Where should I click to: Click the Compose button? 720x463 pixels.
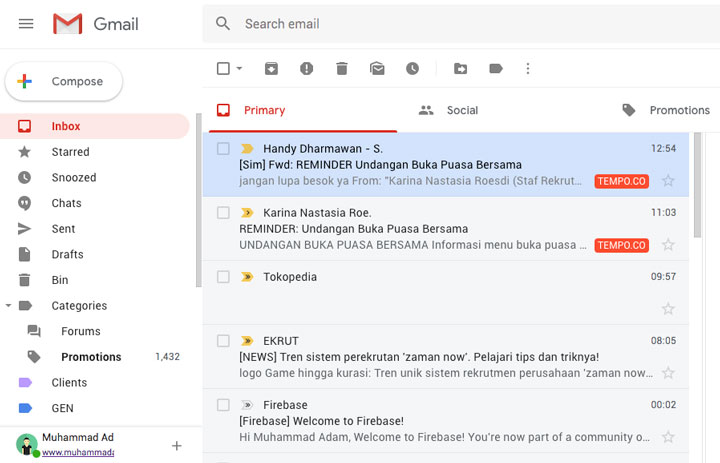tap(64, 81)
